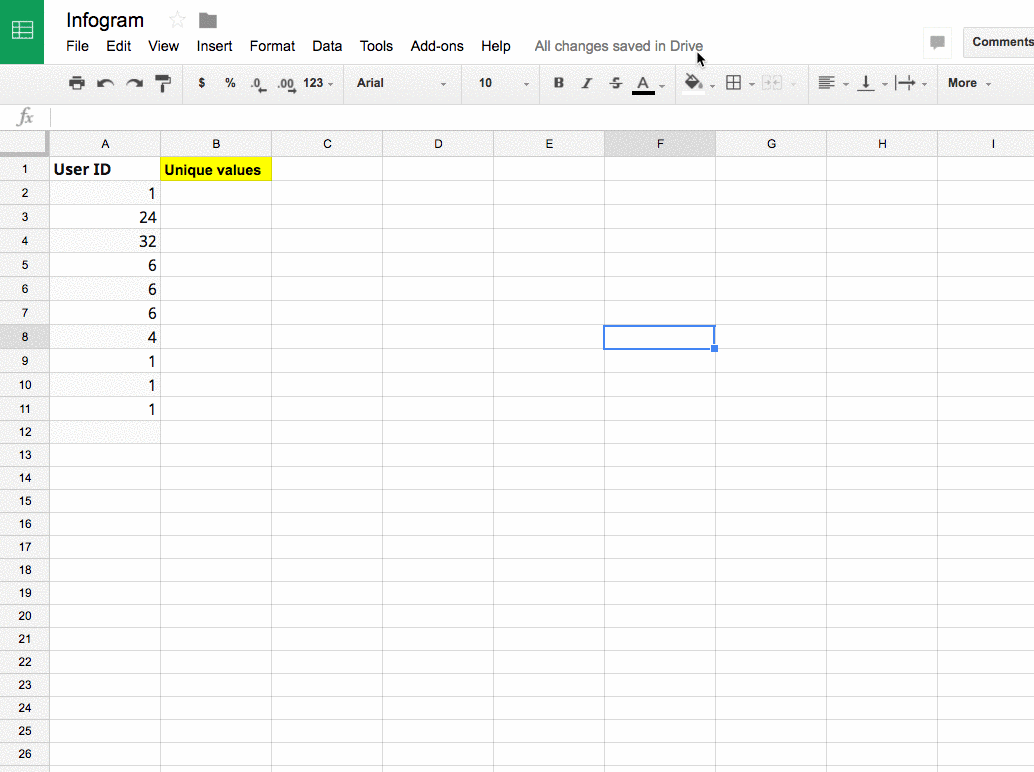Toggle Strikethrough formatting
The height and width of the screenshot is (772, 1034).
[x=615, y=83]
